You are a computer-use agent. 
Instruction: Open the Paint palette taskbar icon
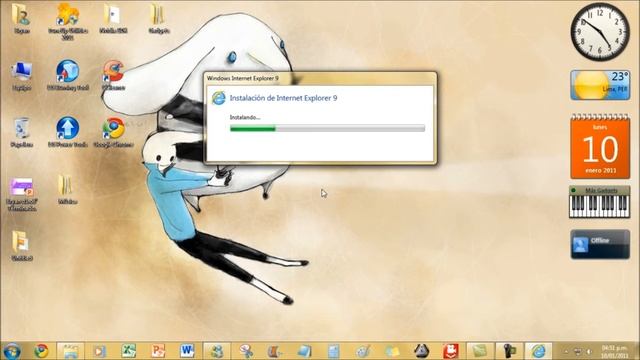pyautogui.click(x=363, y=351)
